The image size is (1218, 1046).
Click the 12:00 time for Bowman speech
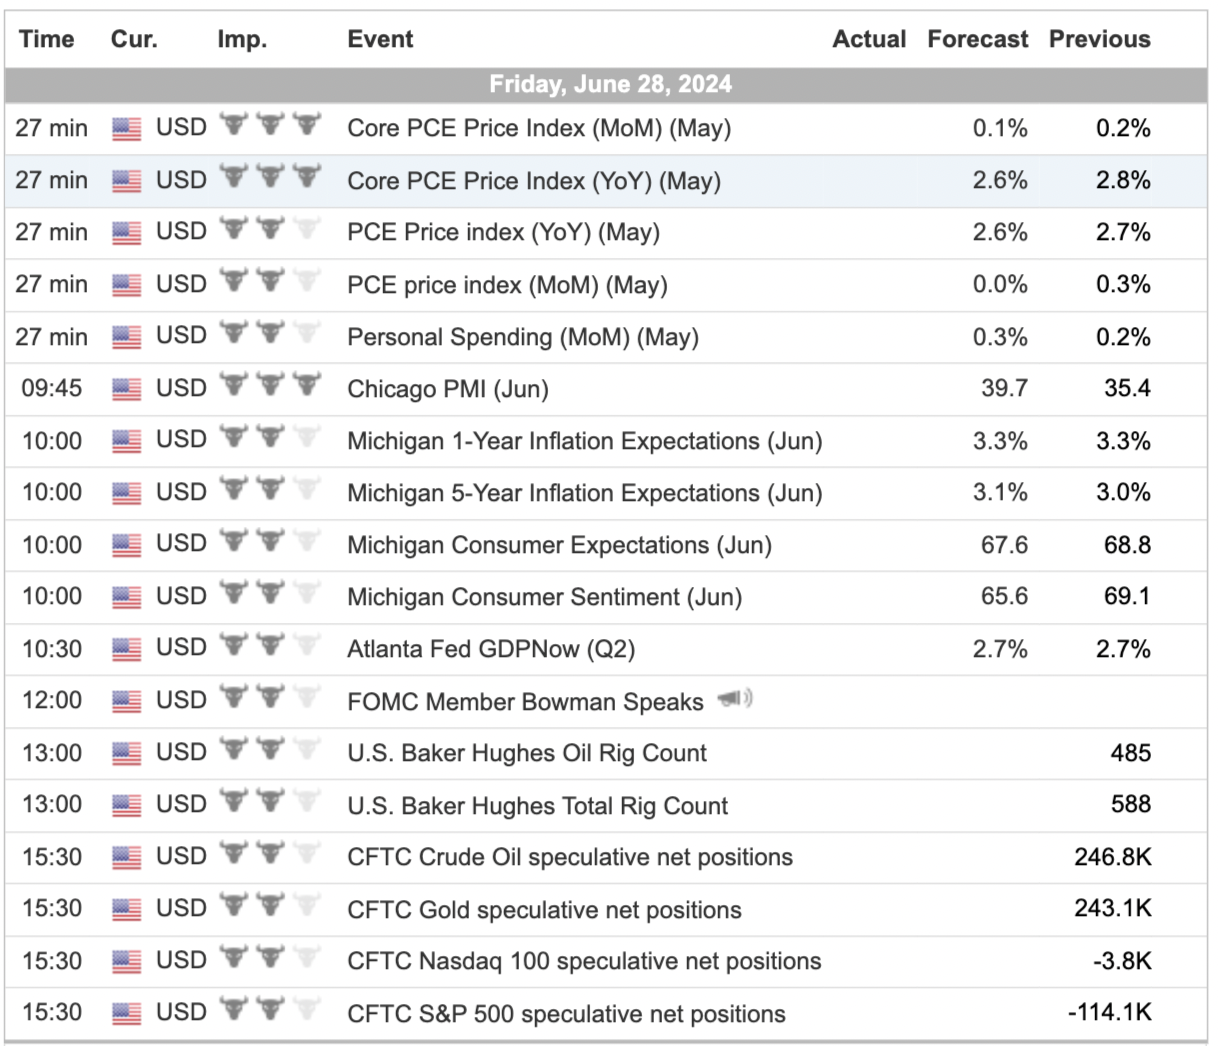click(52, 700)
